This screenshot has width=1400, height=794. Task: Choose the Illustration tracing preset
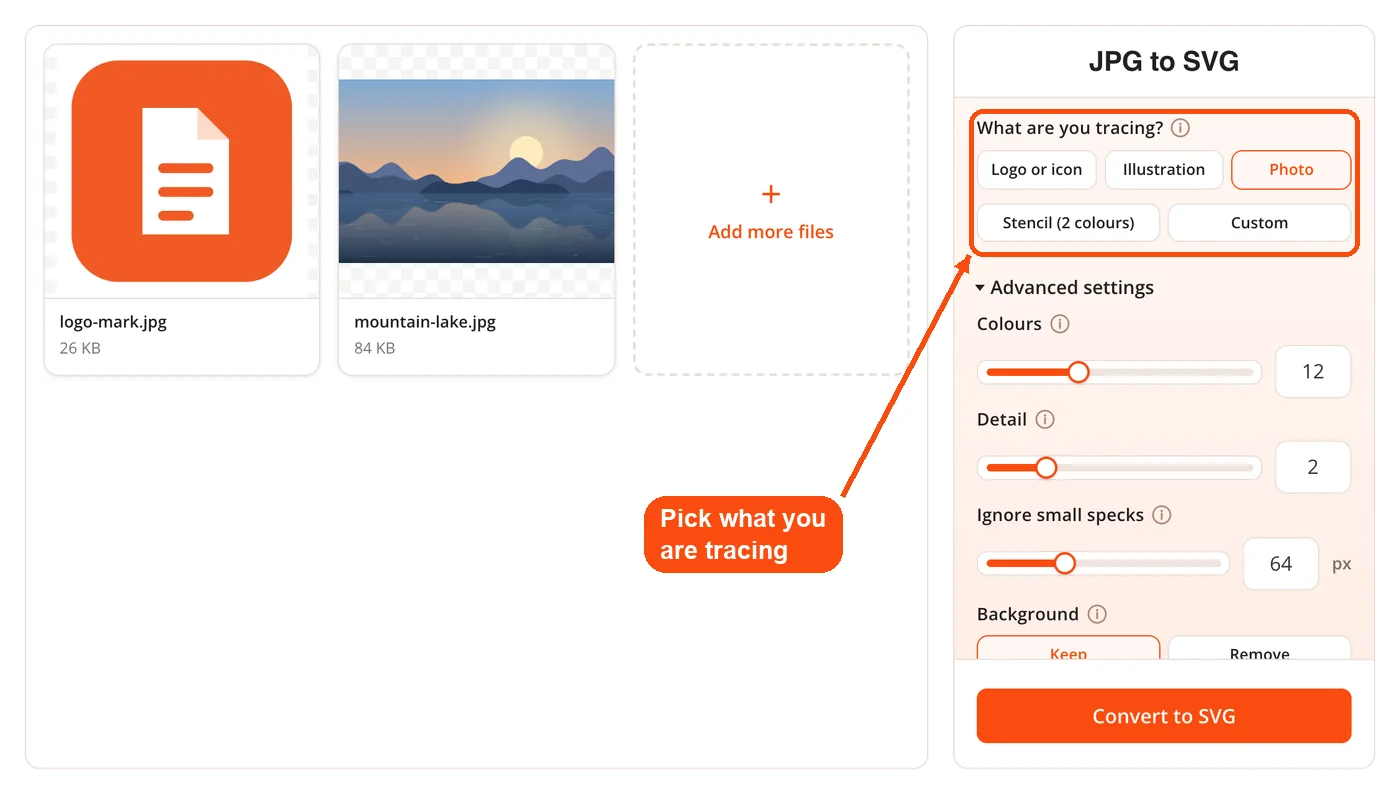click(1164, 170)
